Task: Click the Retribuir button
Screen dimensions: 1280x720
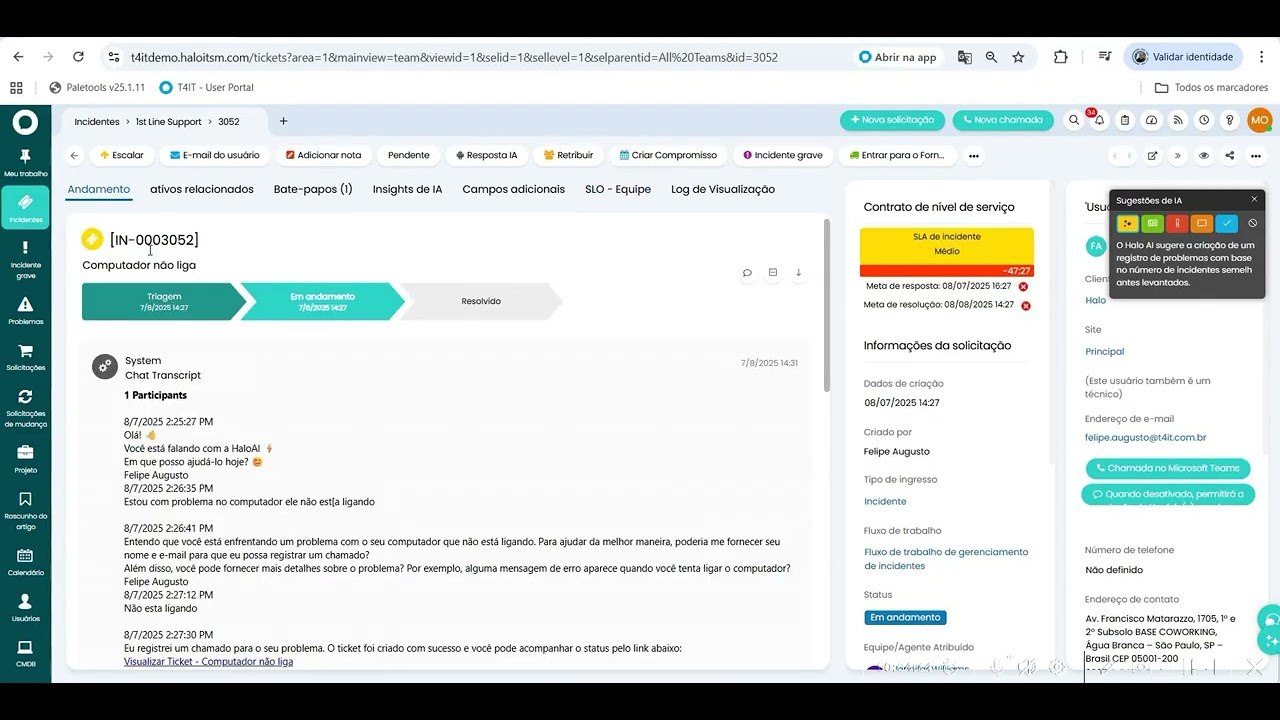Action: click(x=568, y=156)
